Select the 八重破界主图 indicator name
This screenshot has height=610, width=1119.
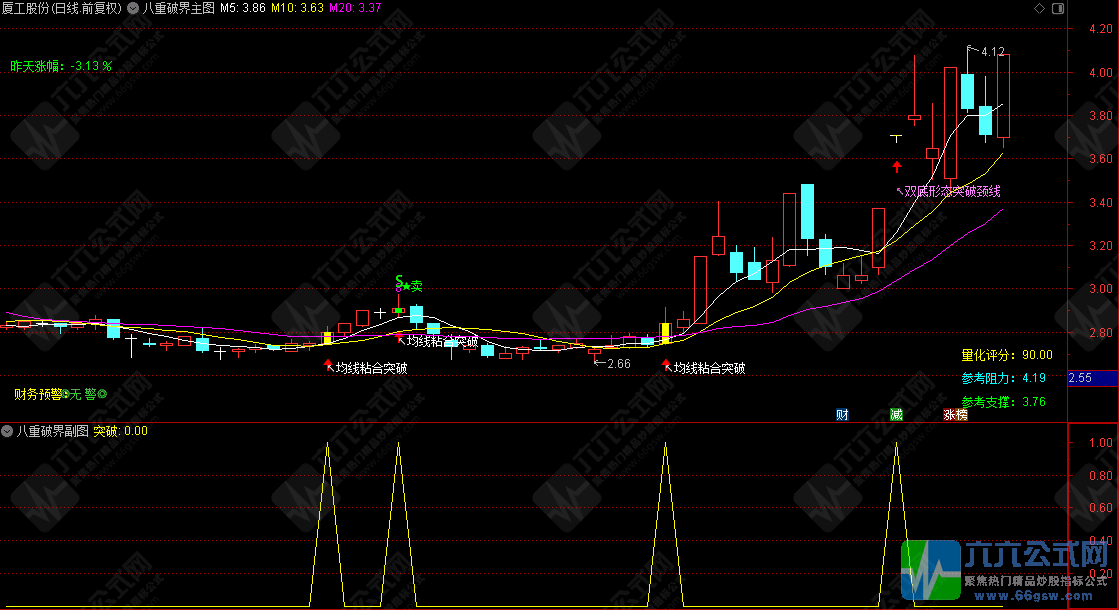178,9
